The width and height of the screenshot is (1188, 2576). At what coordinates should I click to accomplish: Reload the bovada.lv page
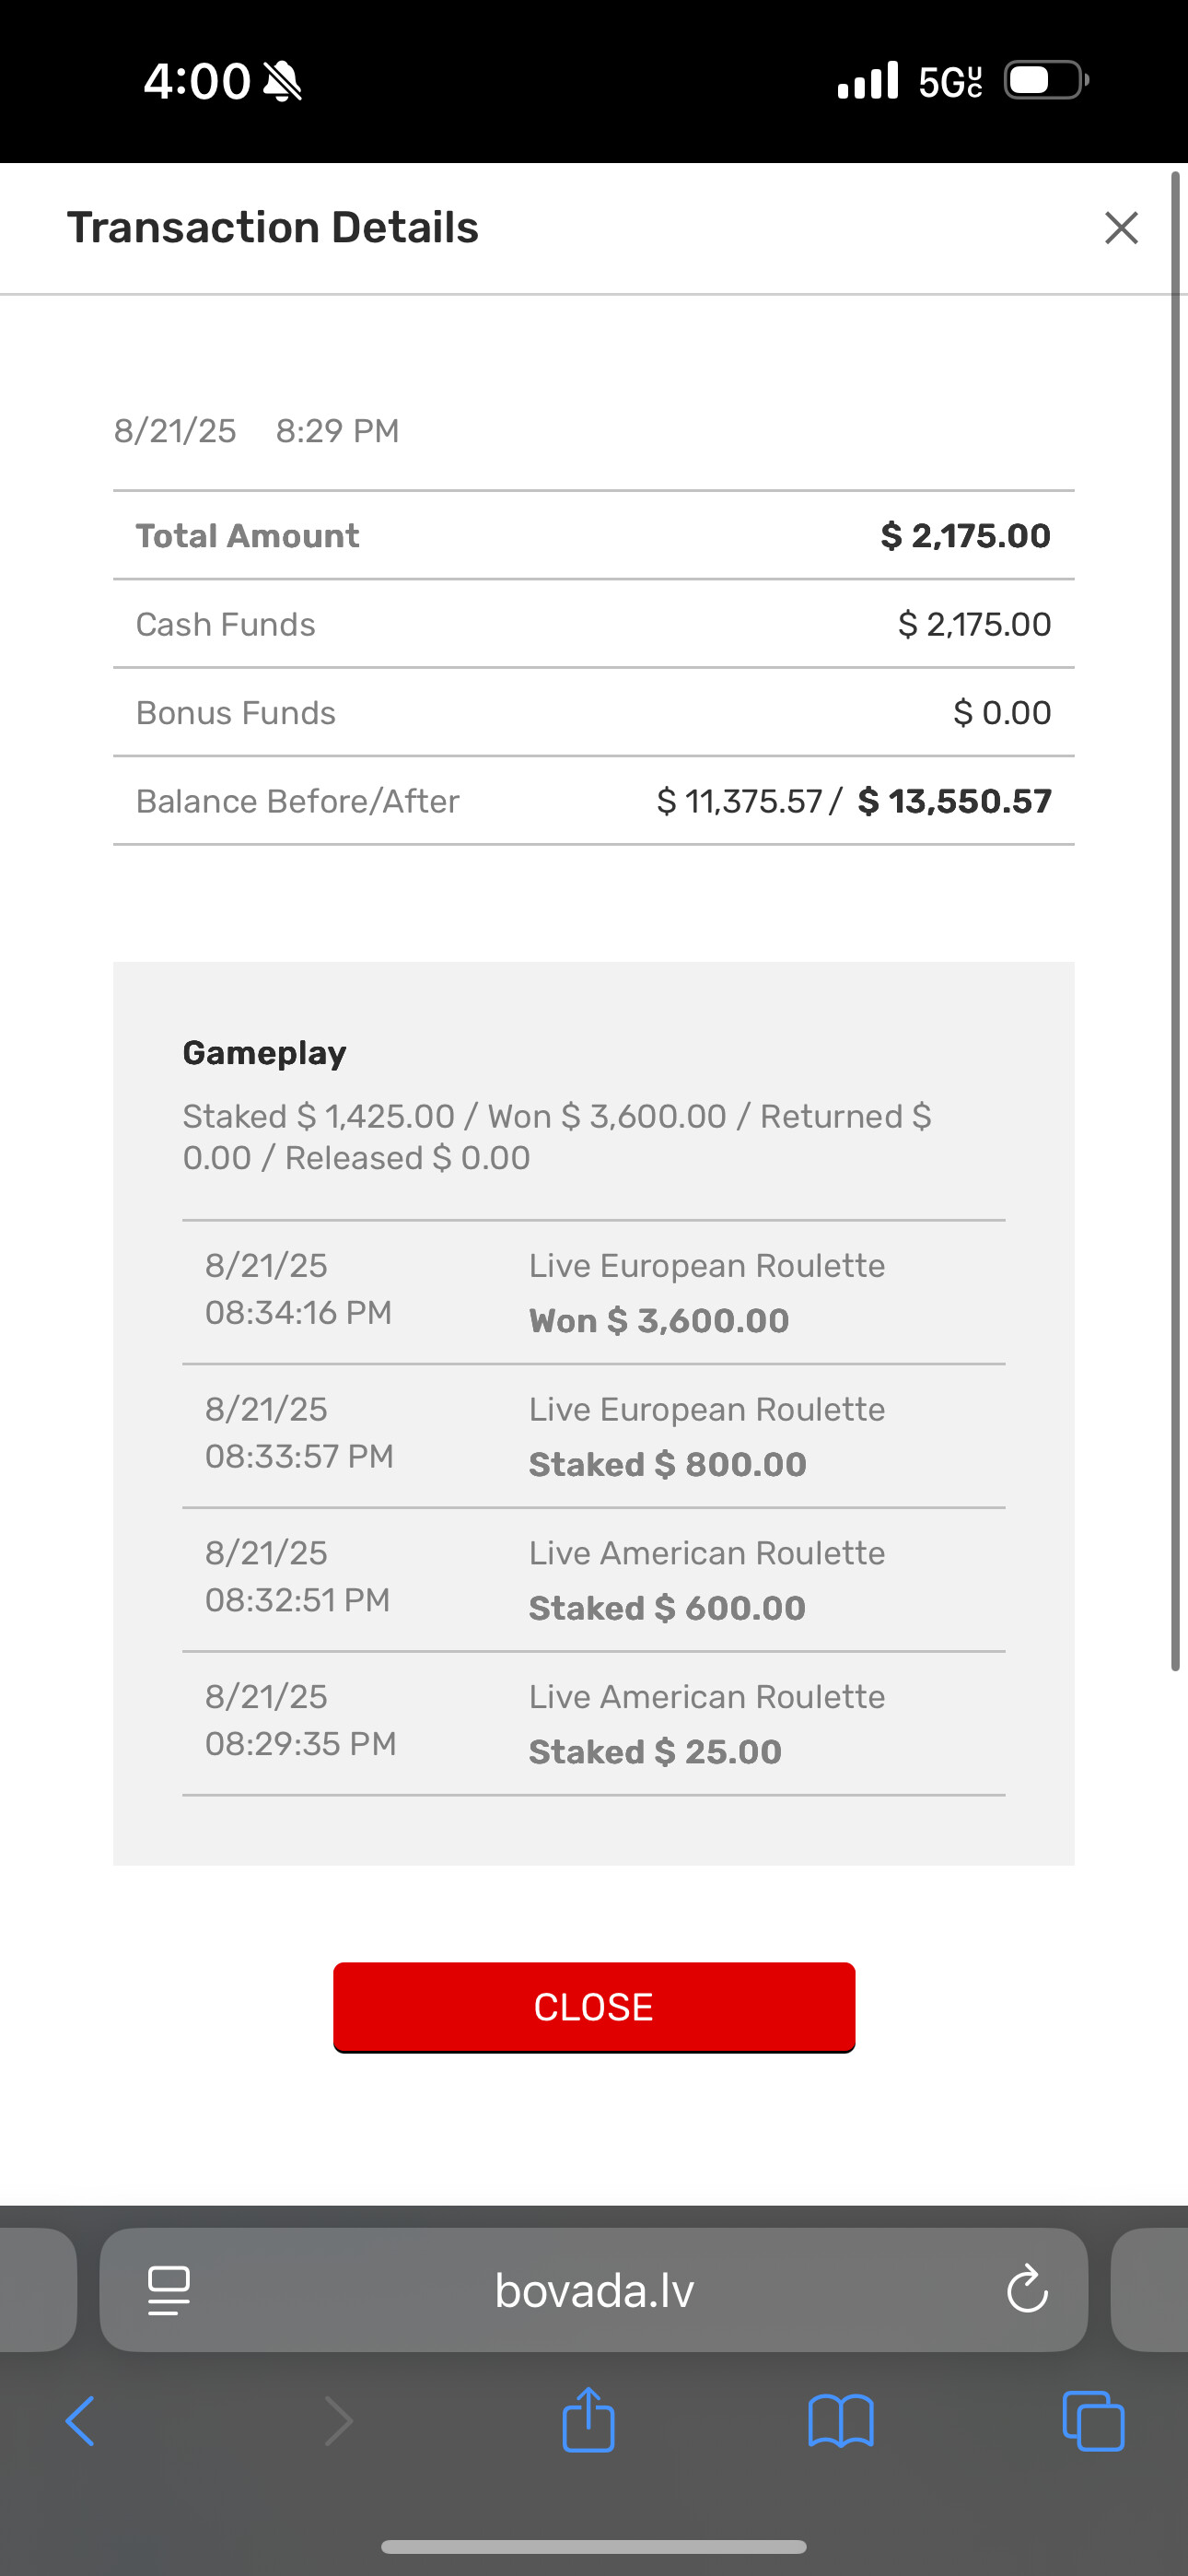click(1027, 2289)
